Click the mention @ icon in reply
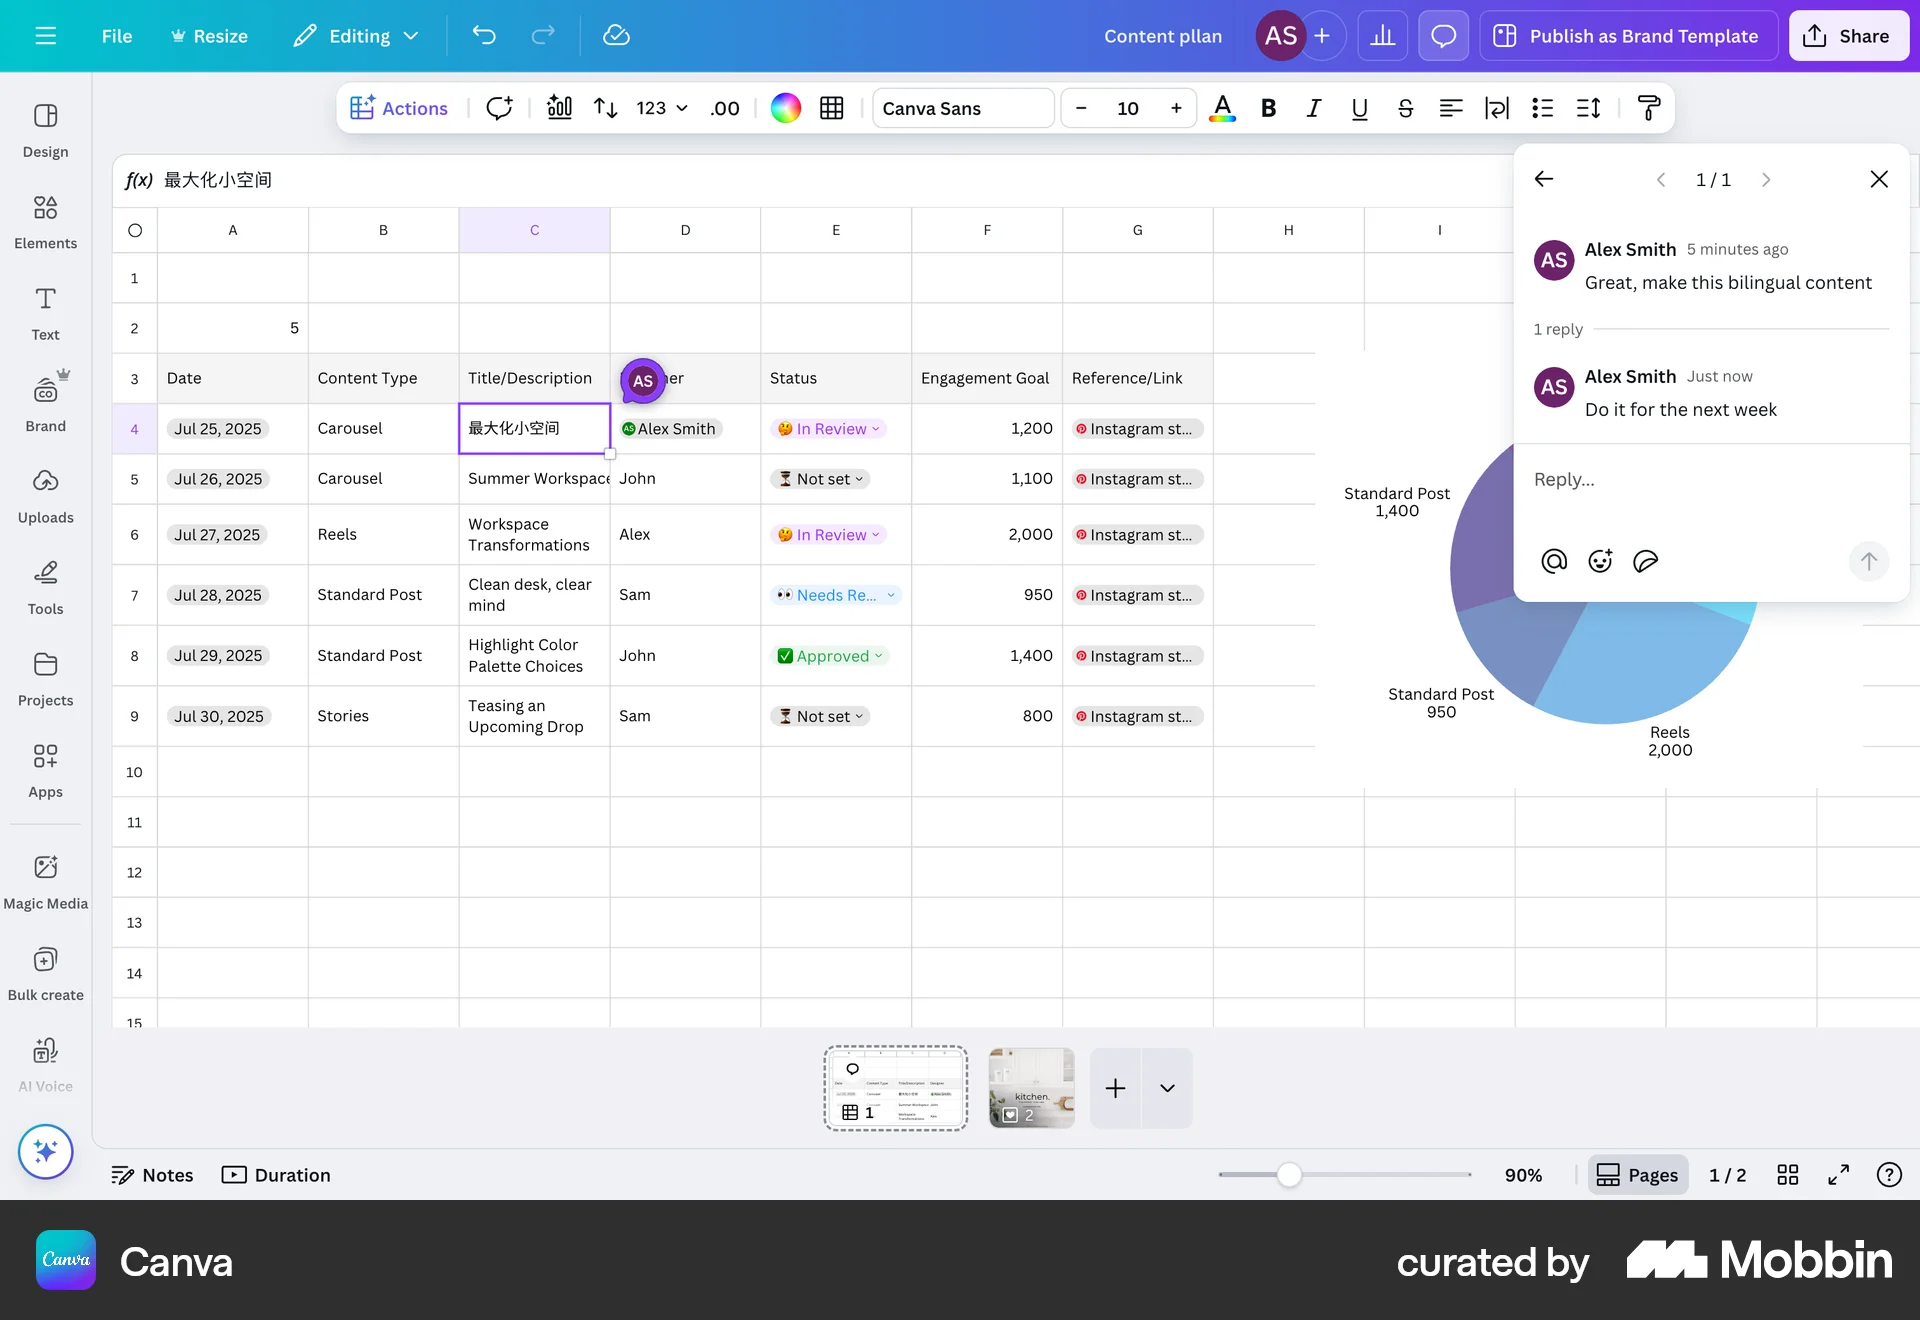This screenshot has height=1320, width=1920. [1554, 561]
